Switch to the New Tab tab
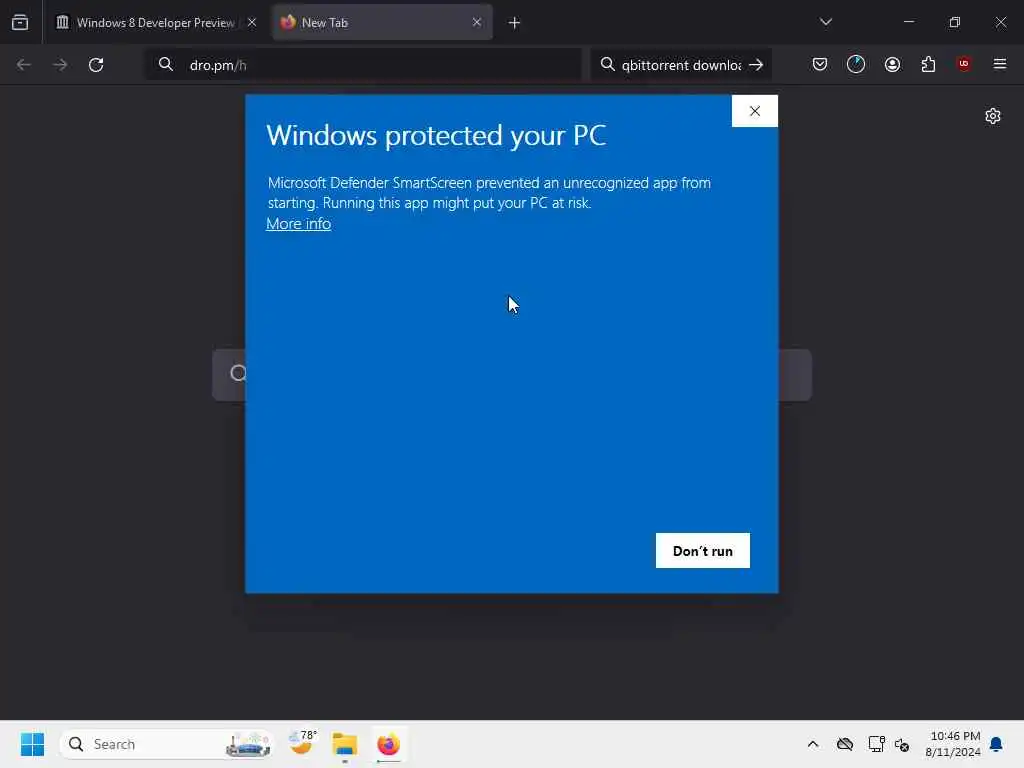Image resolution: width=1024 pixels, height=768 pixels. [x=382, y=22]
